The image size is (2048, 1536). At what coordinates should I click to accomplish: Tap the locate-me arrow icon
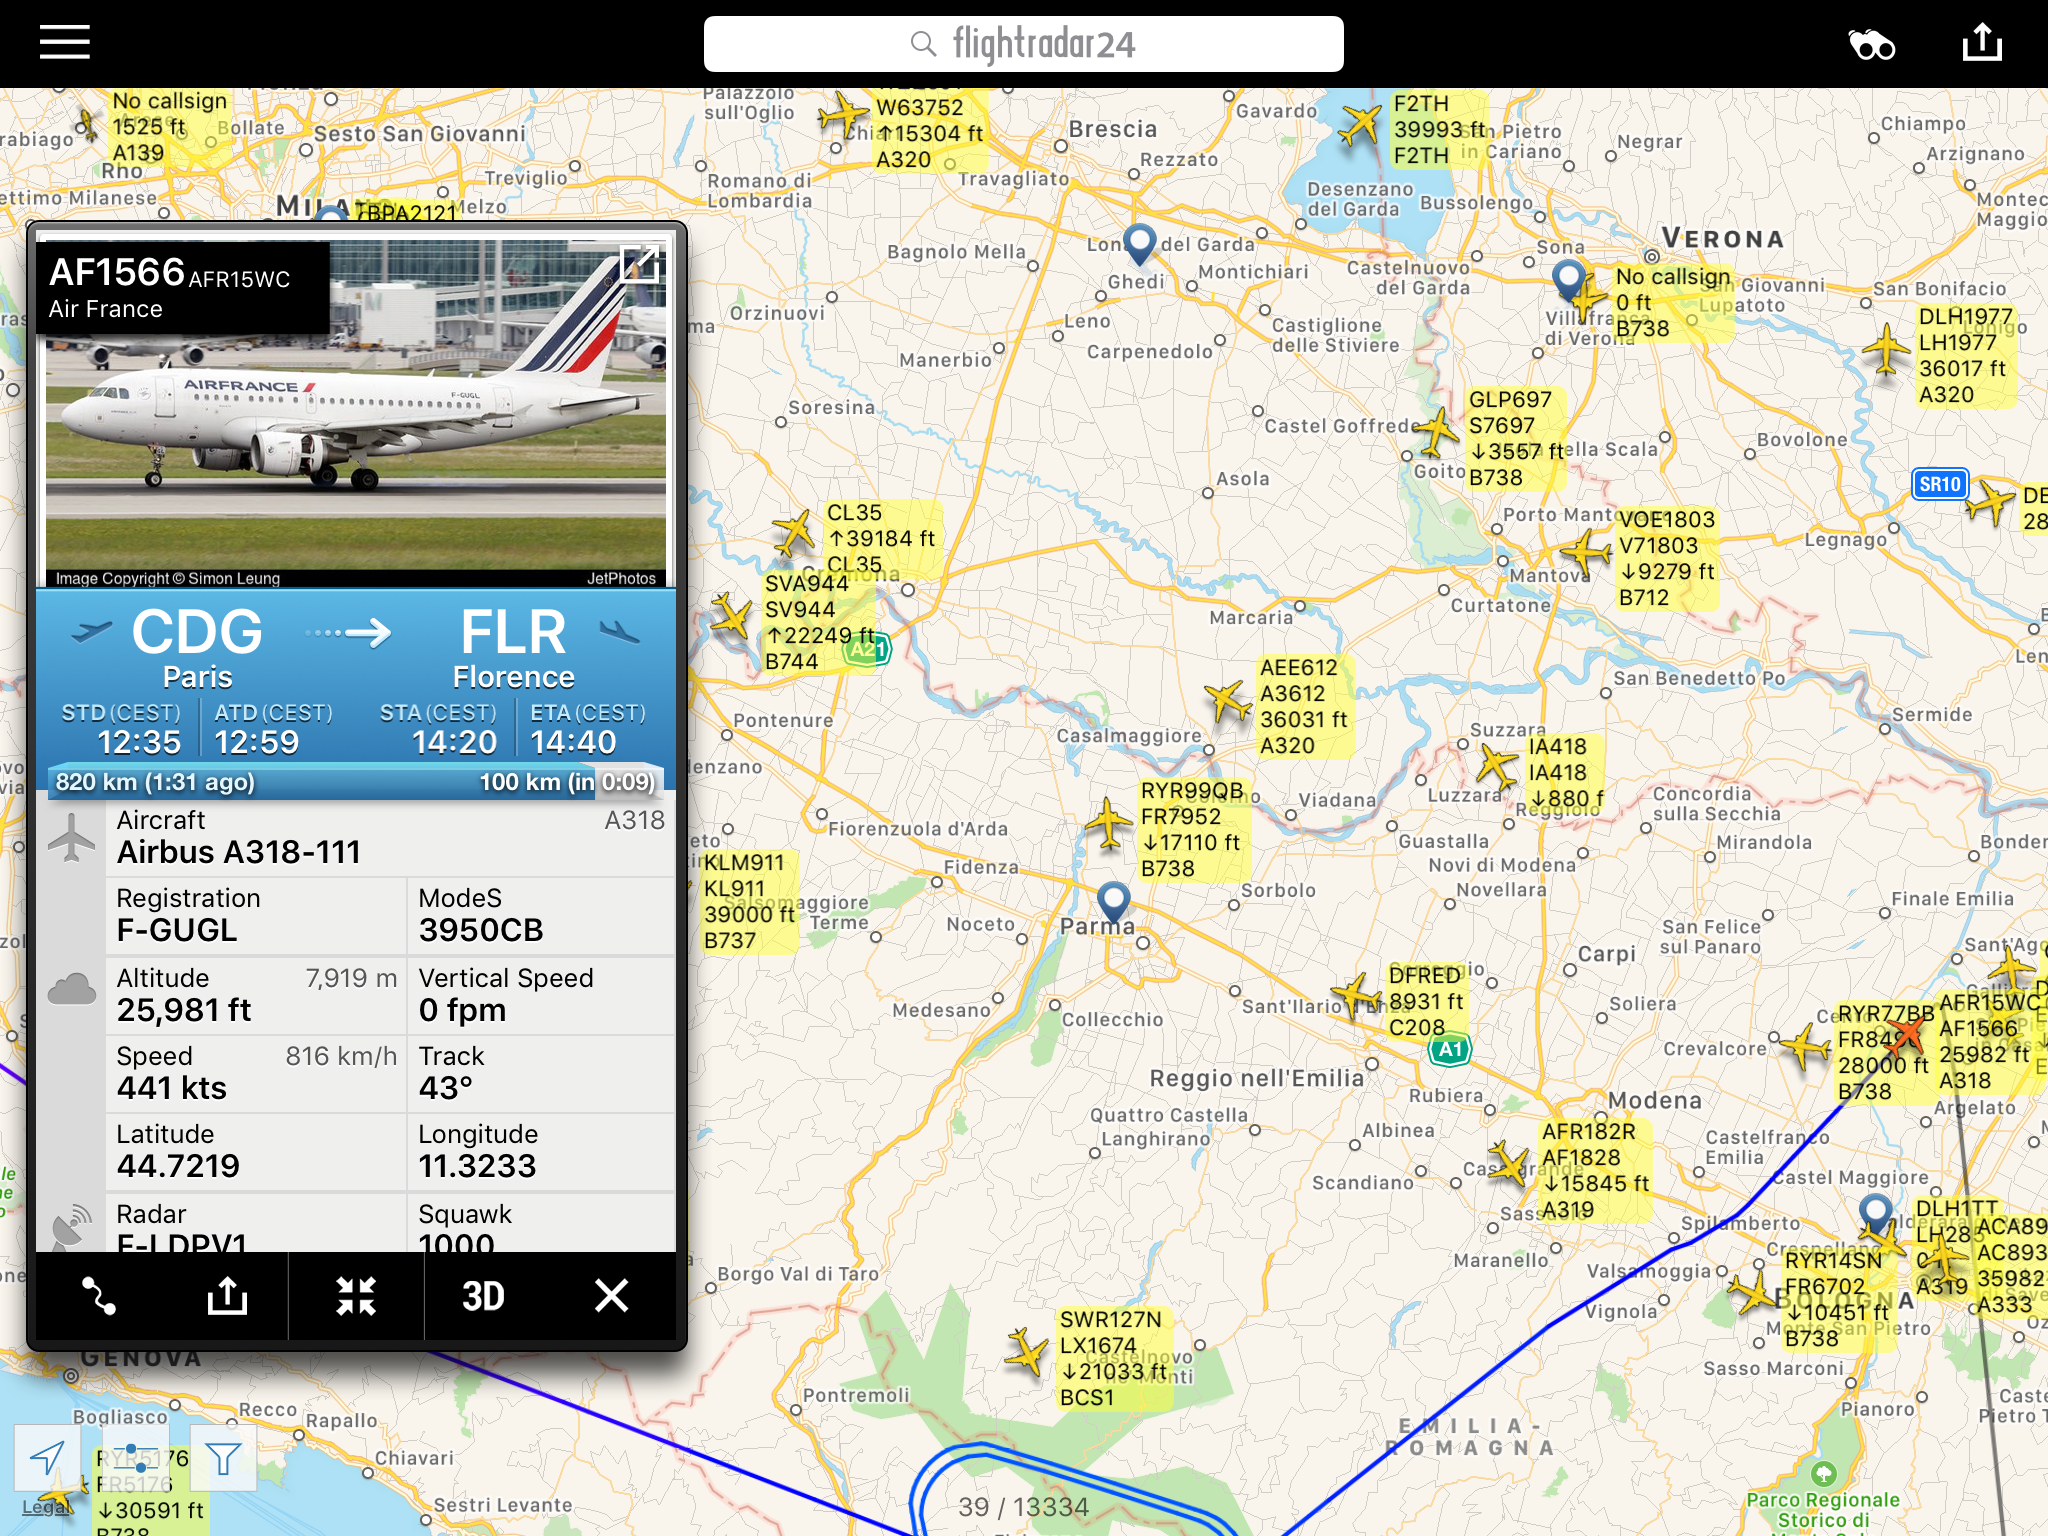coord(47,1458)
